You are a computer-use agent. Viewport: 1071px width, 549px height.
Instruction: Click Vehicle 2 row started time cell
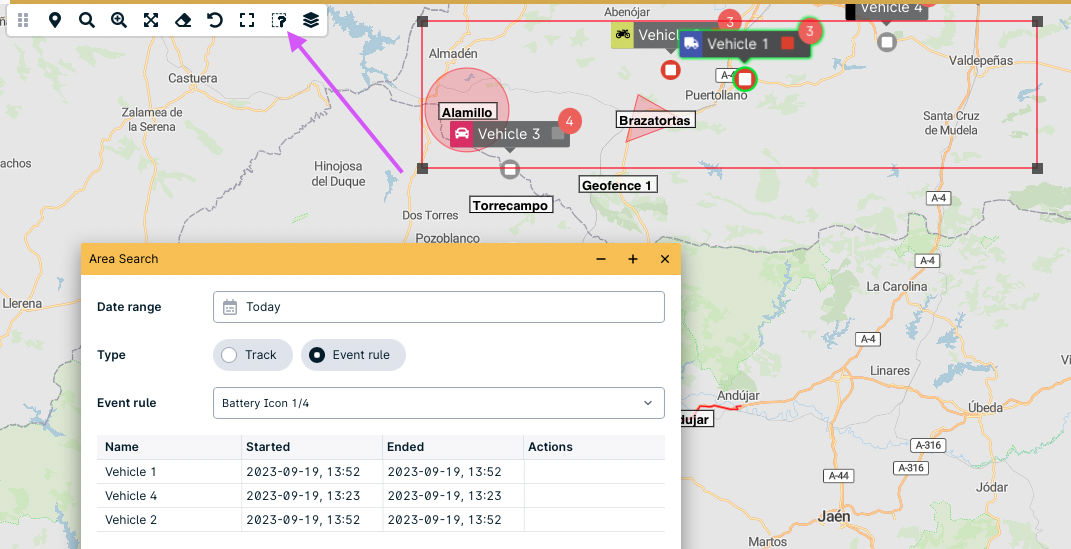click(312, 520)
